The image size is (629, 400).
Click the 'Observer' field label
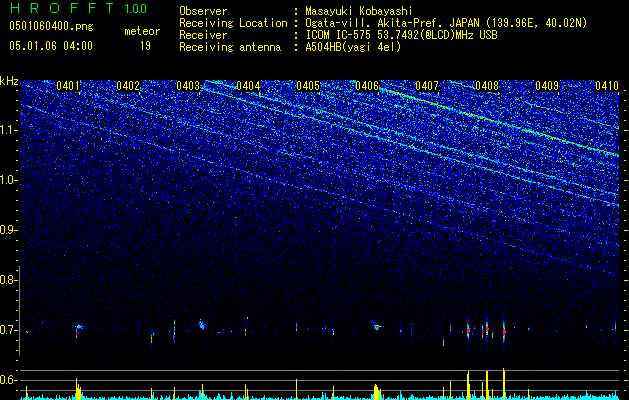(x=203, y=11)
